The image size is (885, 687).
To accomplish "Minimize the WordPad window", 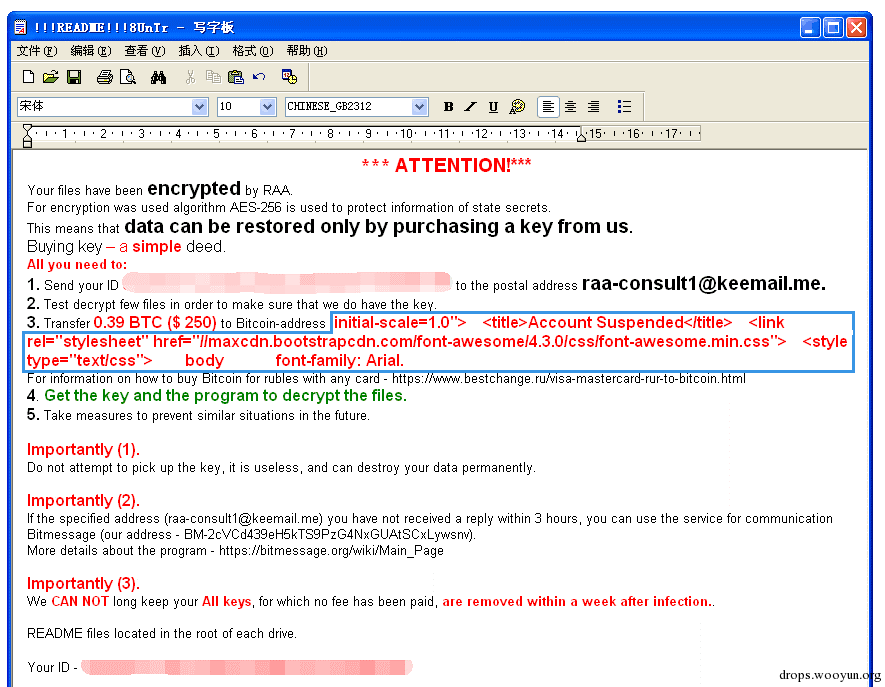I will click(x=809, y=27).
